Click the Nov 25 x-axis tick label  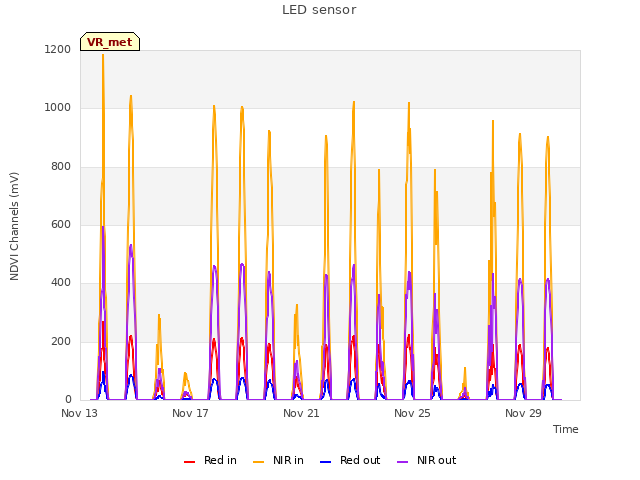pos(412,413)
